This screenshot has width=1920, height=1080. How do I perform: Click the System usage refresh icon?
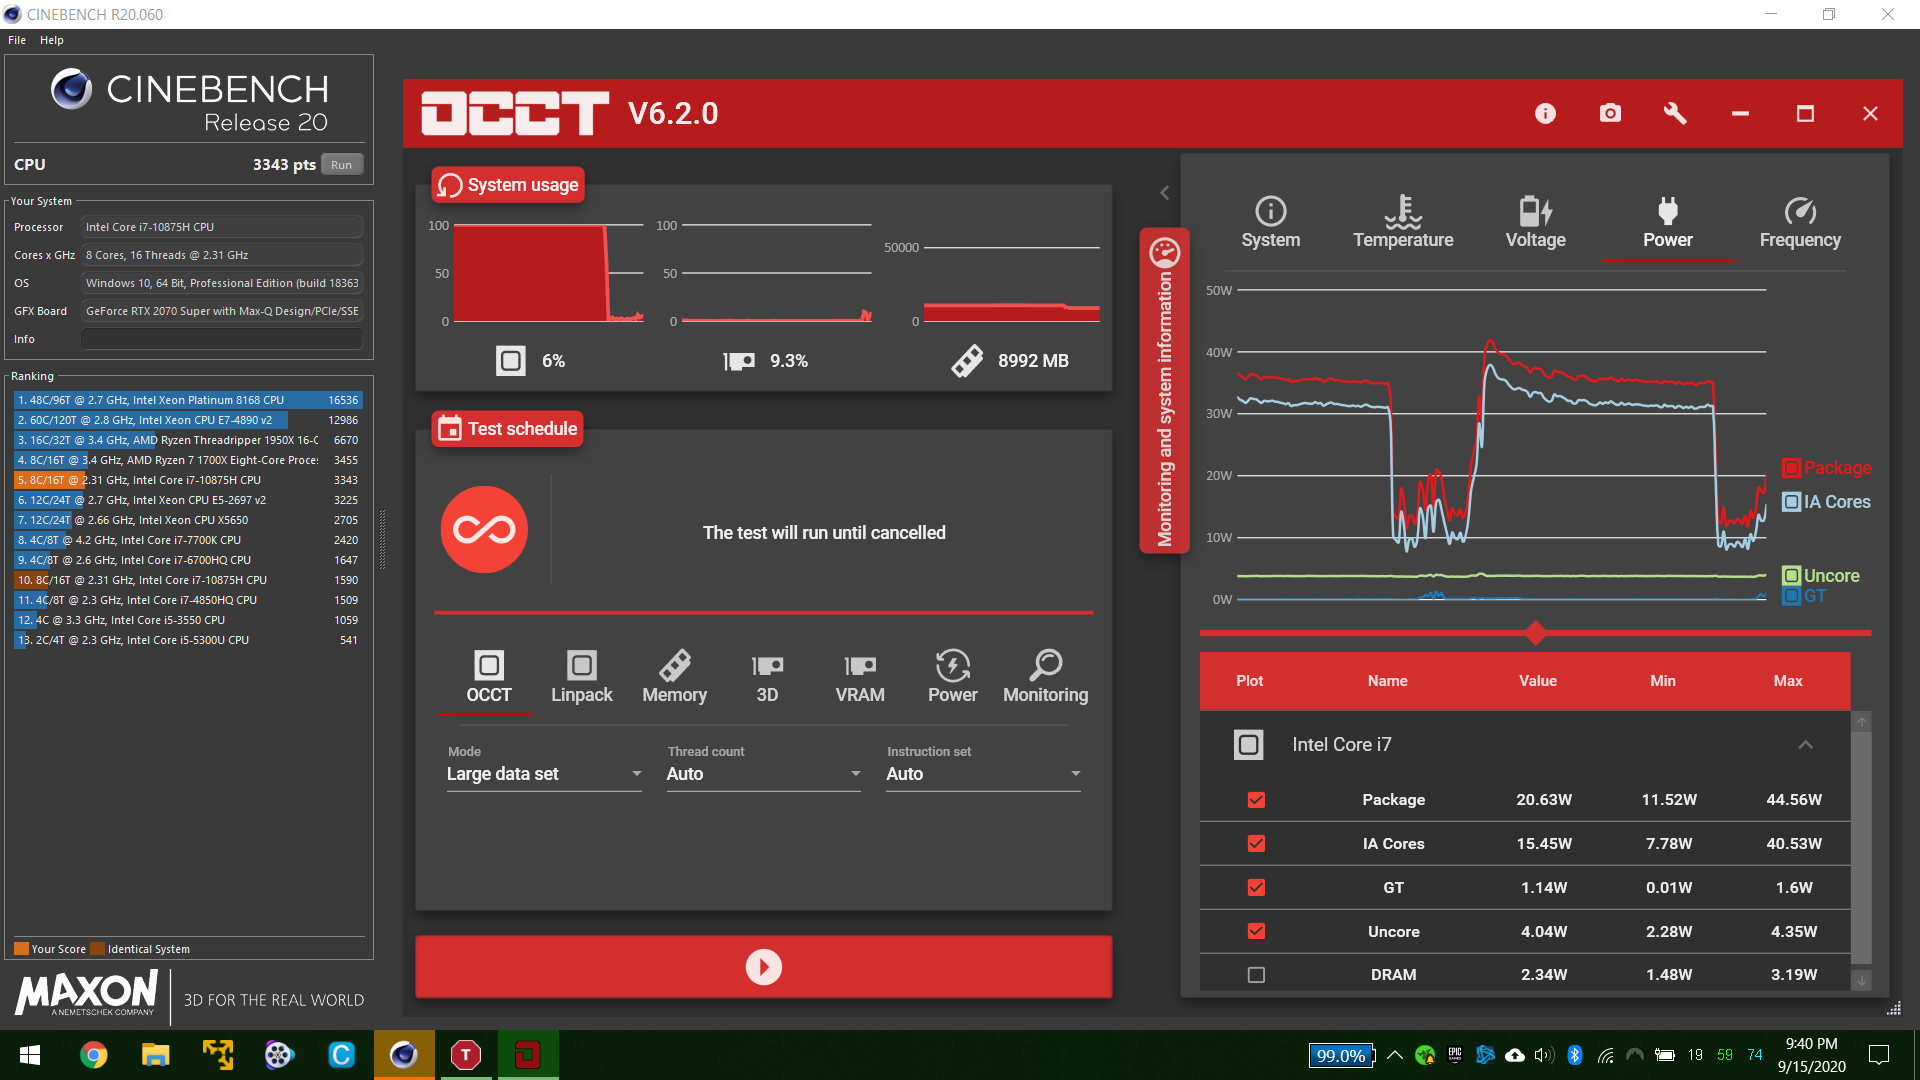tap(450, 185)
